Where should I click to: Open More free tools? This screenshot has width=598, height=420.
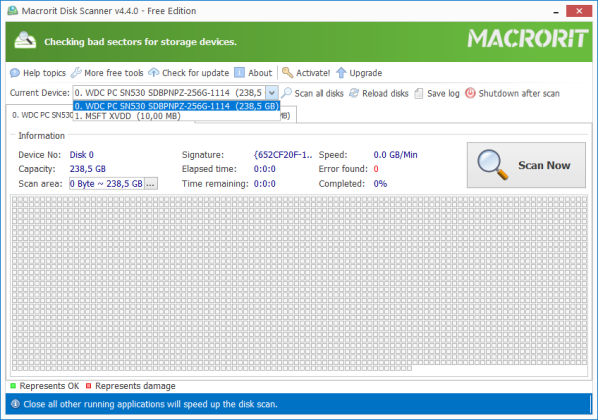pos(107,73)
